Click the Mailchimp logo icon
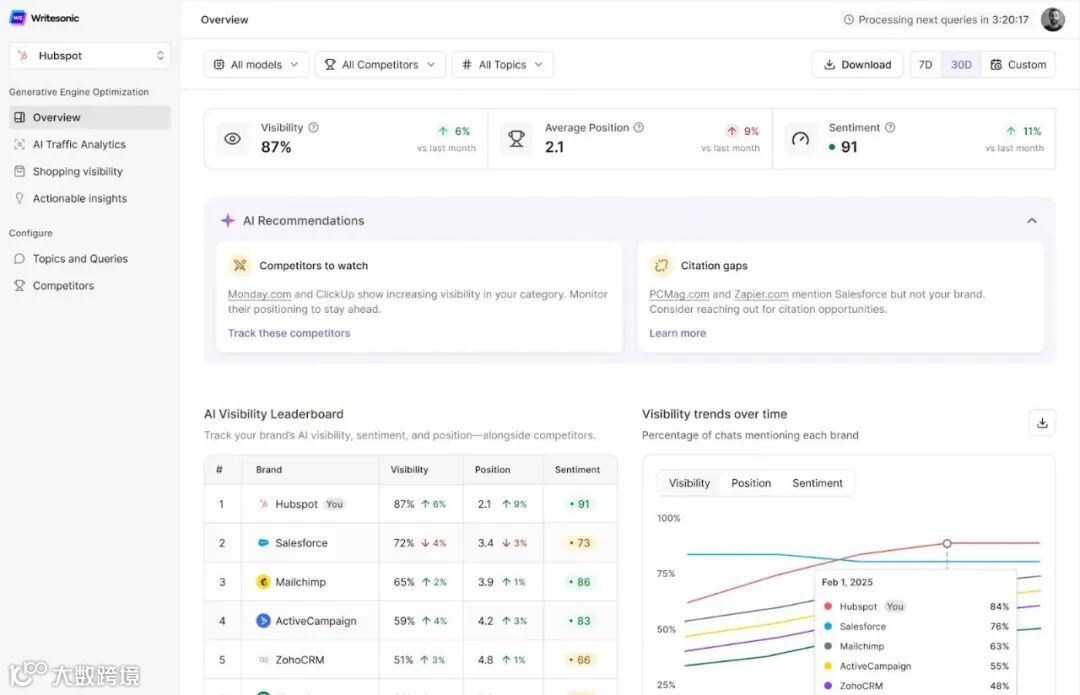 click(x=263, y=582)
